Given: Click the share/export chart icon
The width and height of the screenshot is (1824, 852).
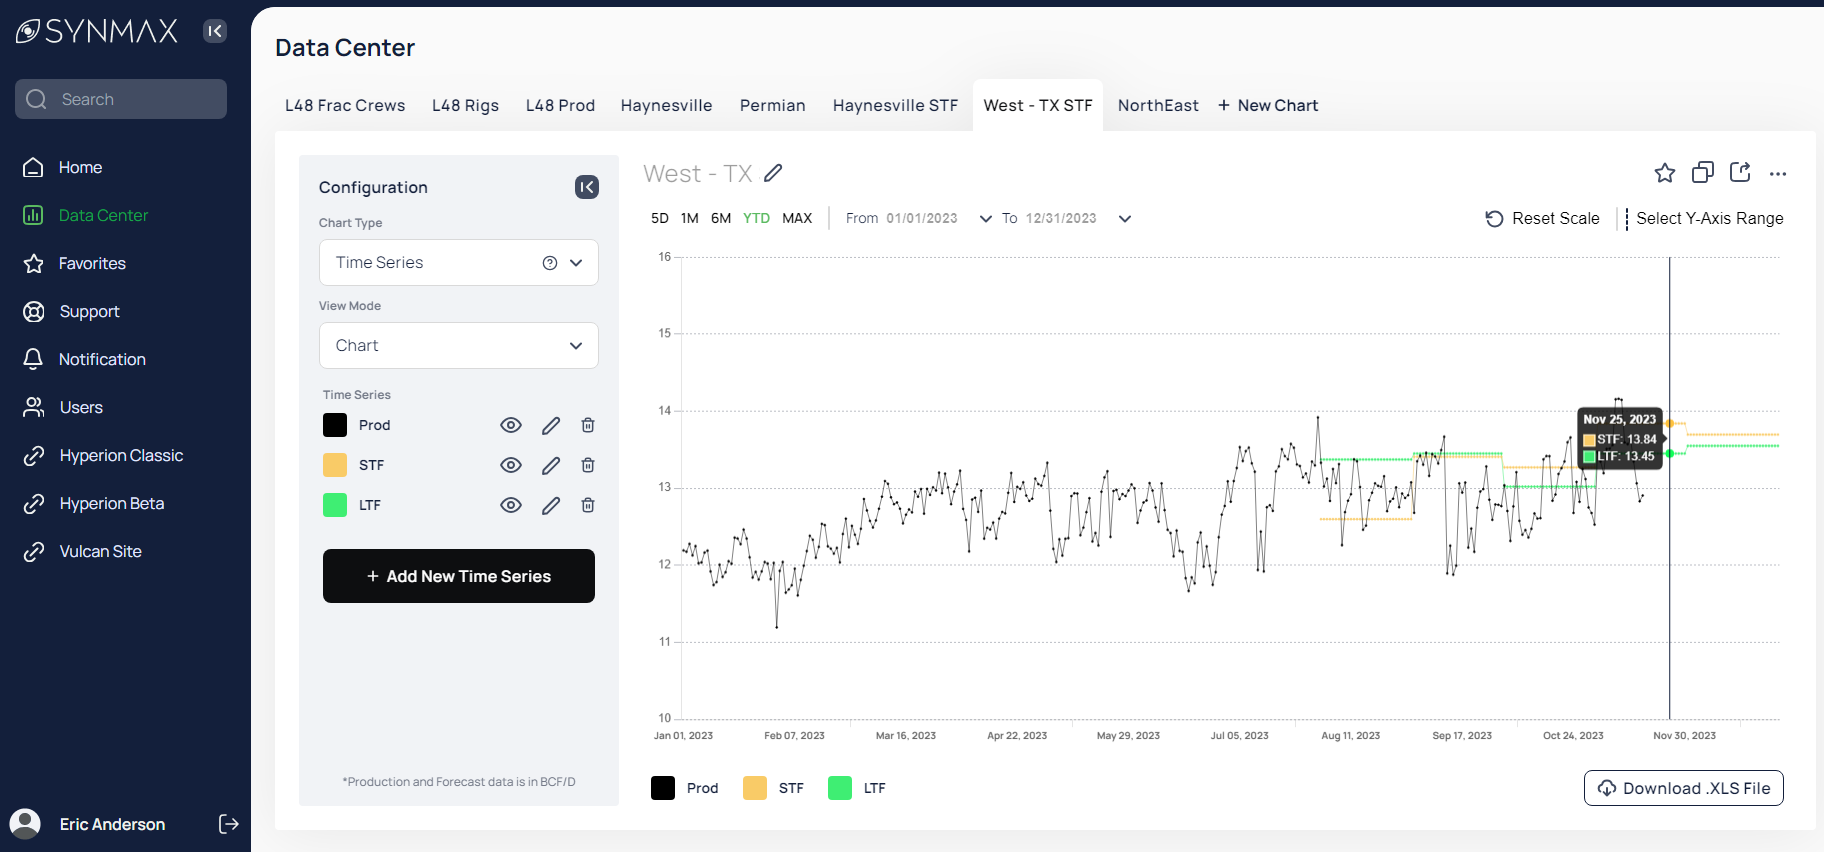Looking at the screenshot, I should point(1740,172).
